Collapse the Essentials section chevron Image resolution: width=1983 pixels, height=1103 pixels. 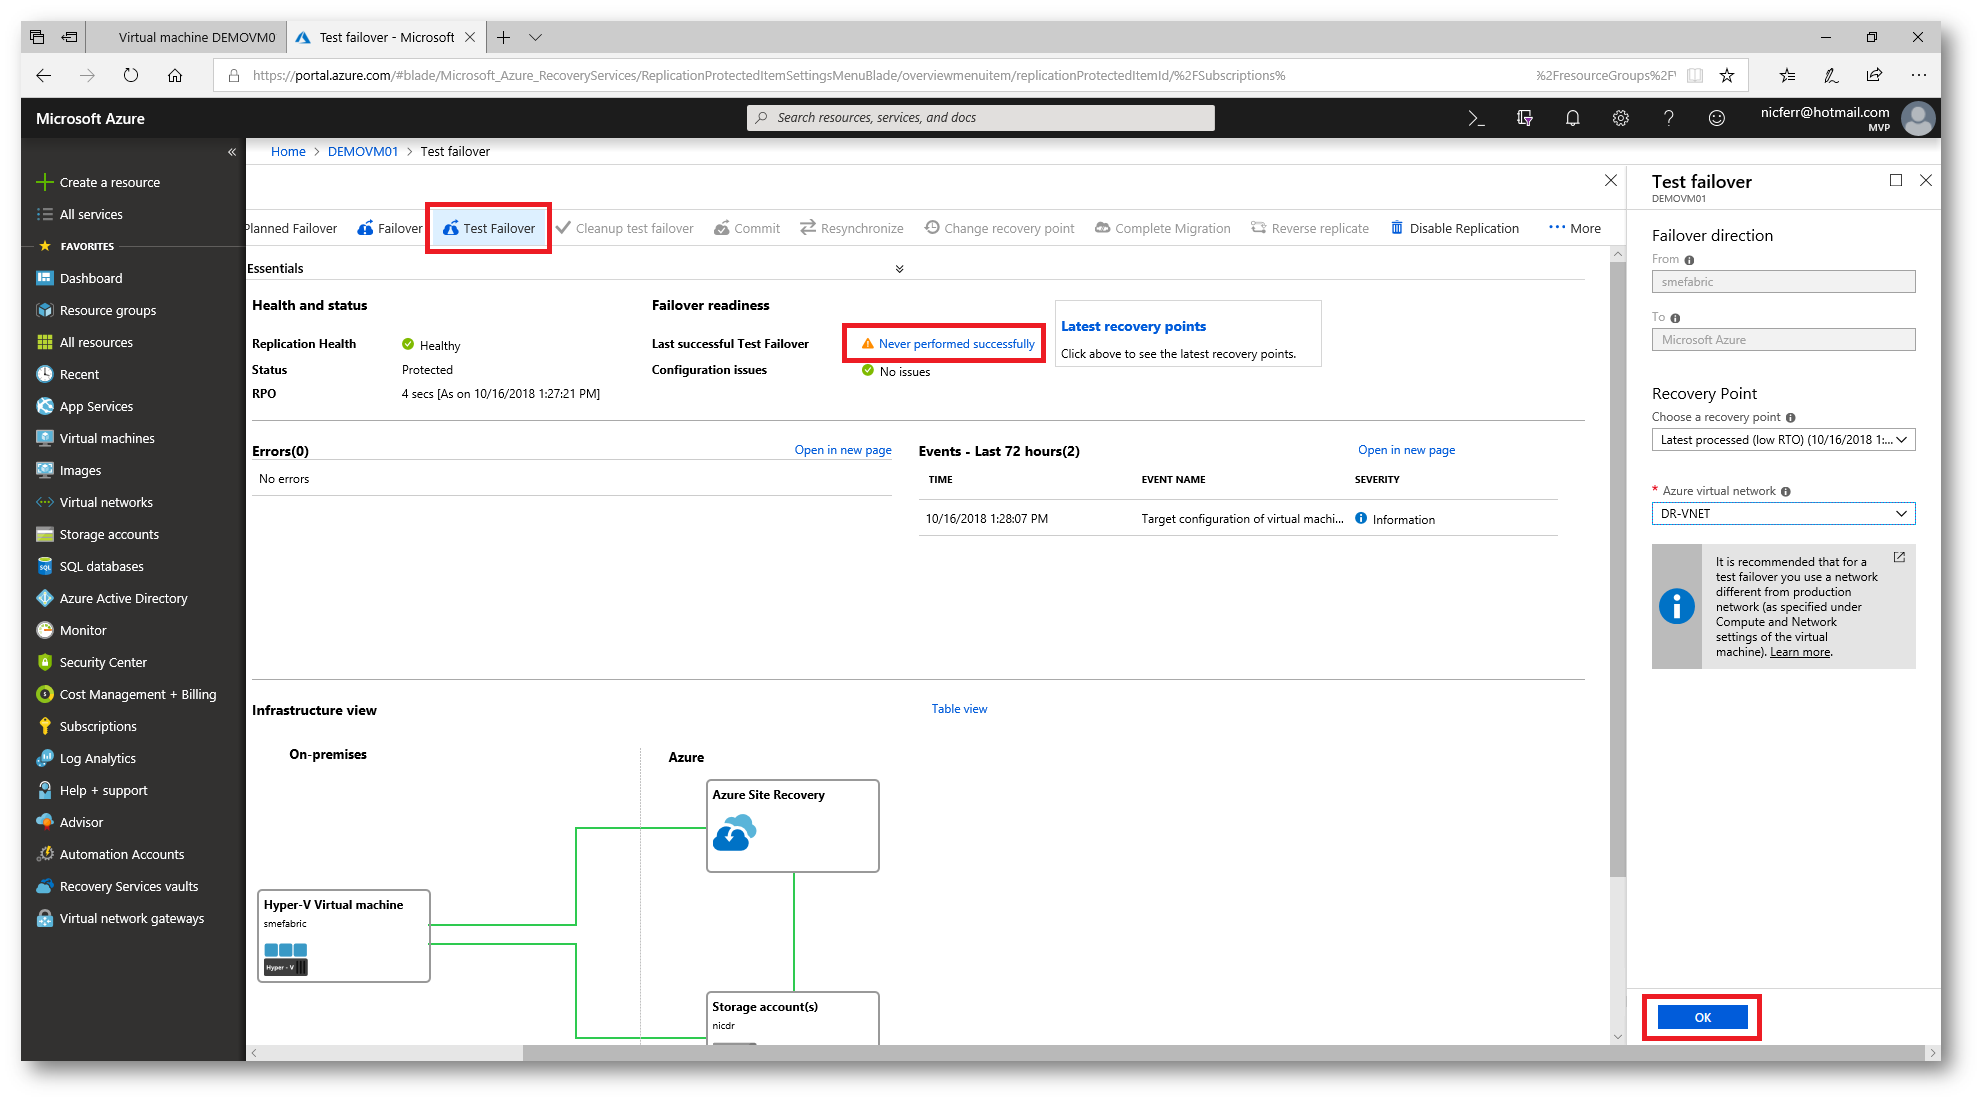click(x=899, y=269)
